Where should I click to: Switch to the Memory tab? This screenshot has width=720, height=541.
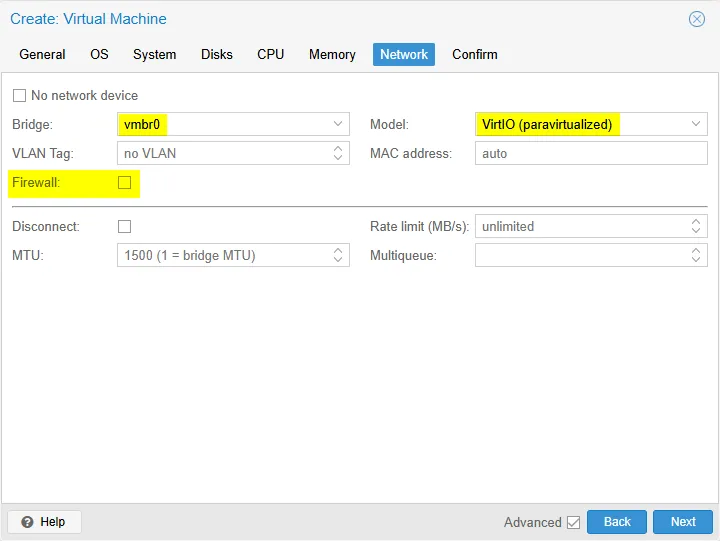click(x=332, y=55)
